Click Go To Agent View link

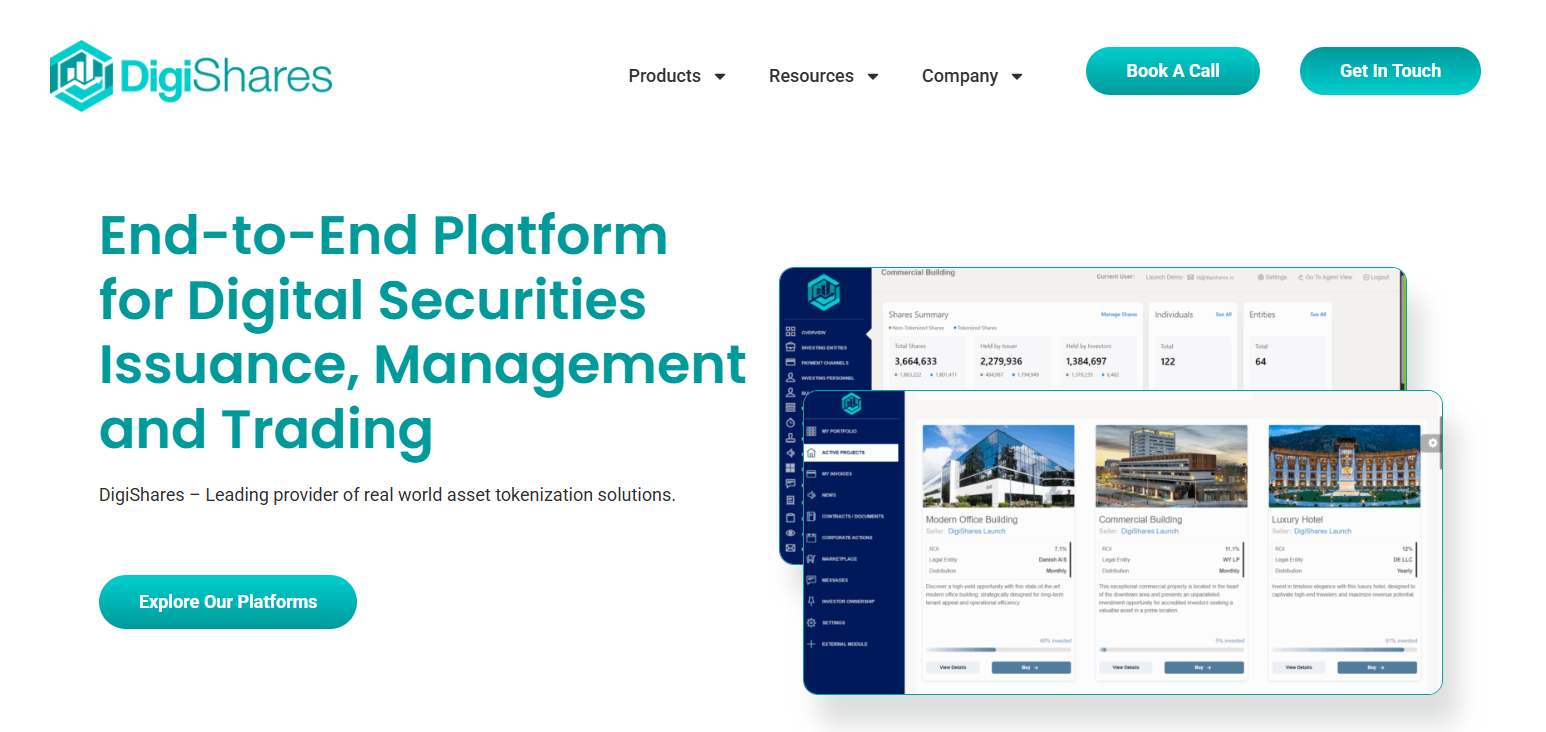click(1324, 277)
